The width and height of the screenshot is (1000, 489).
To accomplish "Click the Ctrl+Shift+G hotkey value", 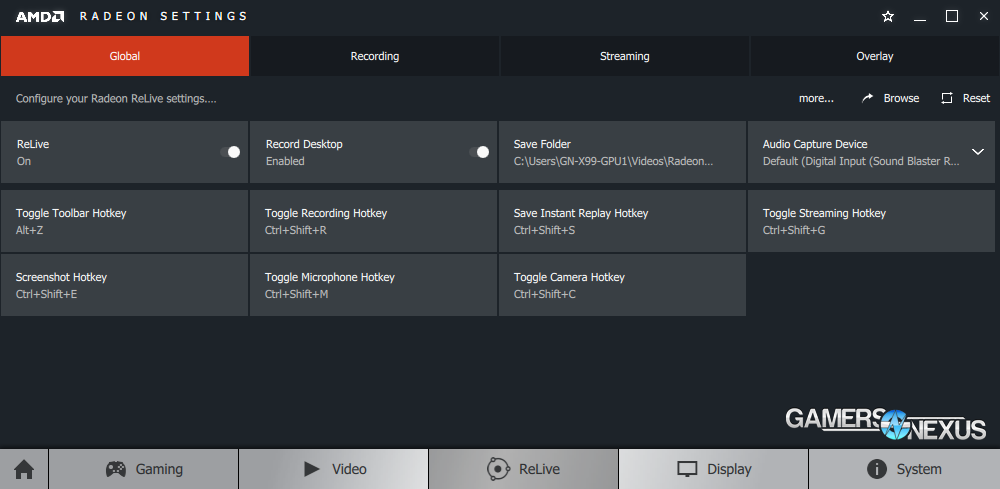I will (794, 230).
